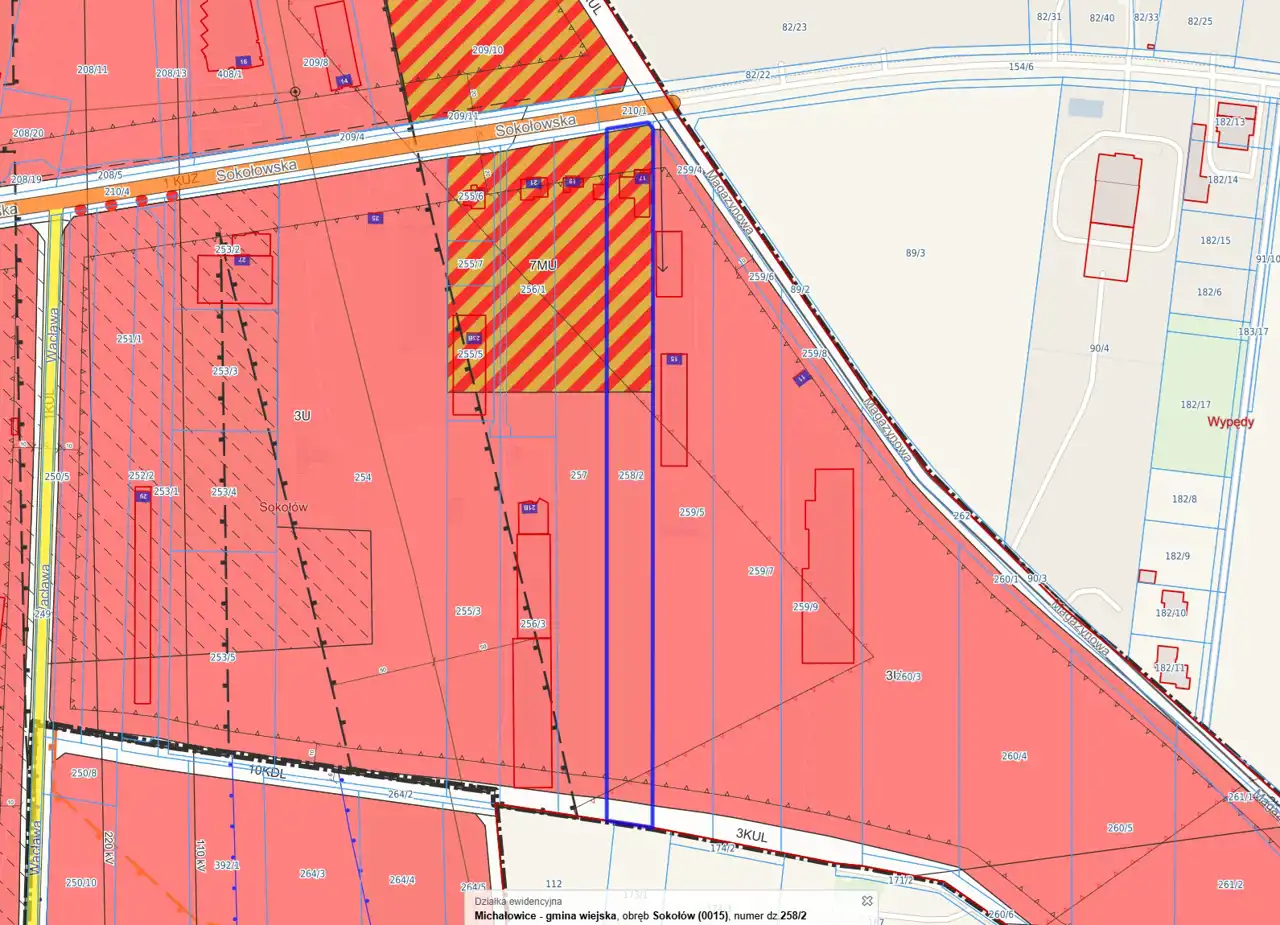Image resolution: width=1280 pixels, height=925 pixels.
Task: Click on parcel 258/2 label
Action: tap(630, 475)
